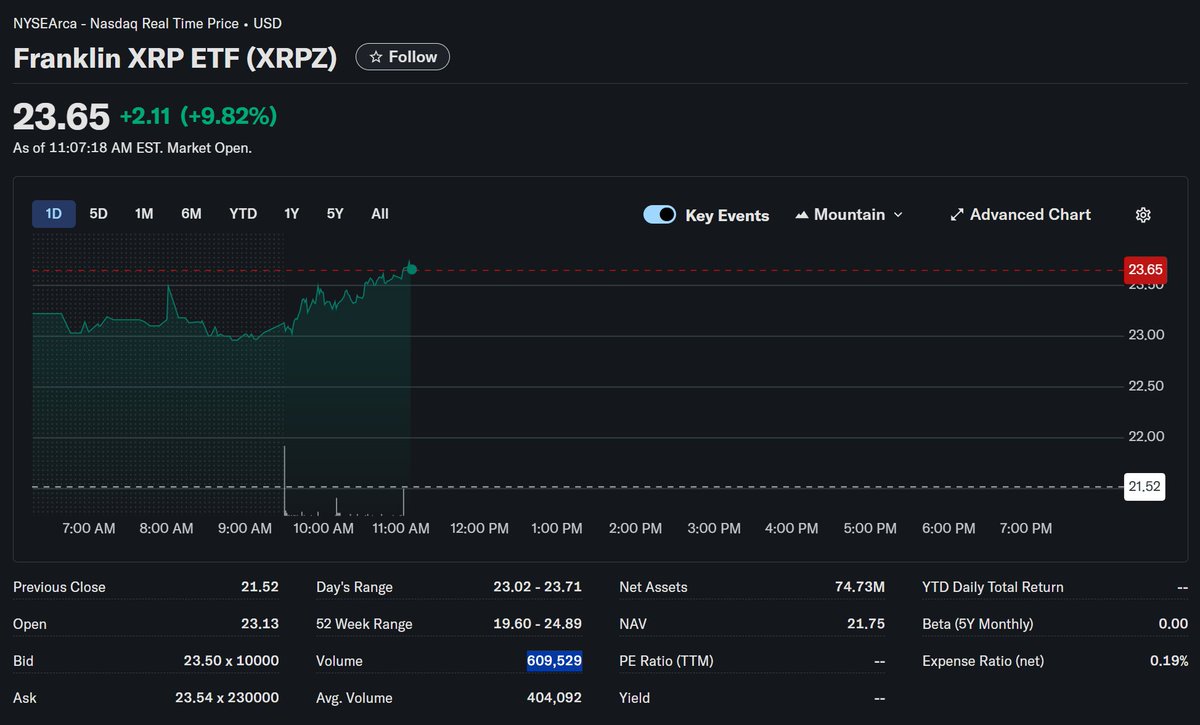Click the 23.00 price axis label
1200x725 pixels.
[x=1146, y=335]
